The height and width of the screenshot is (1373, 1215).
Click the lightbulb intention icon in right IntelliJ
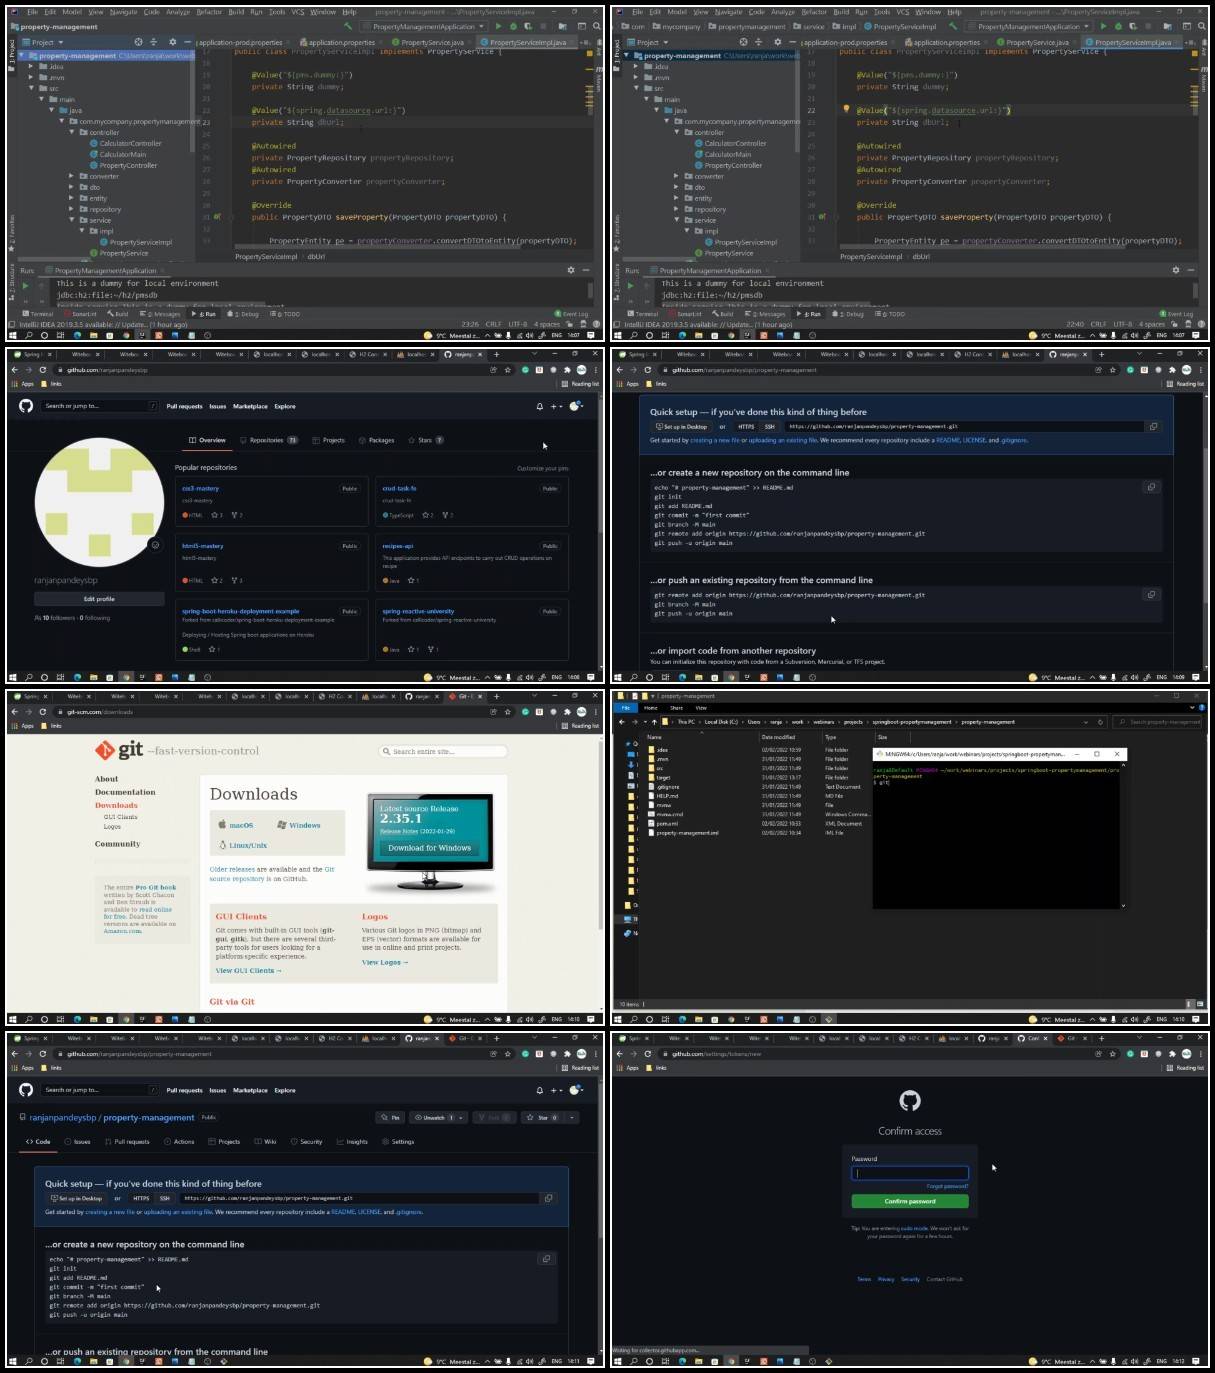846,109
